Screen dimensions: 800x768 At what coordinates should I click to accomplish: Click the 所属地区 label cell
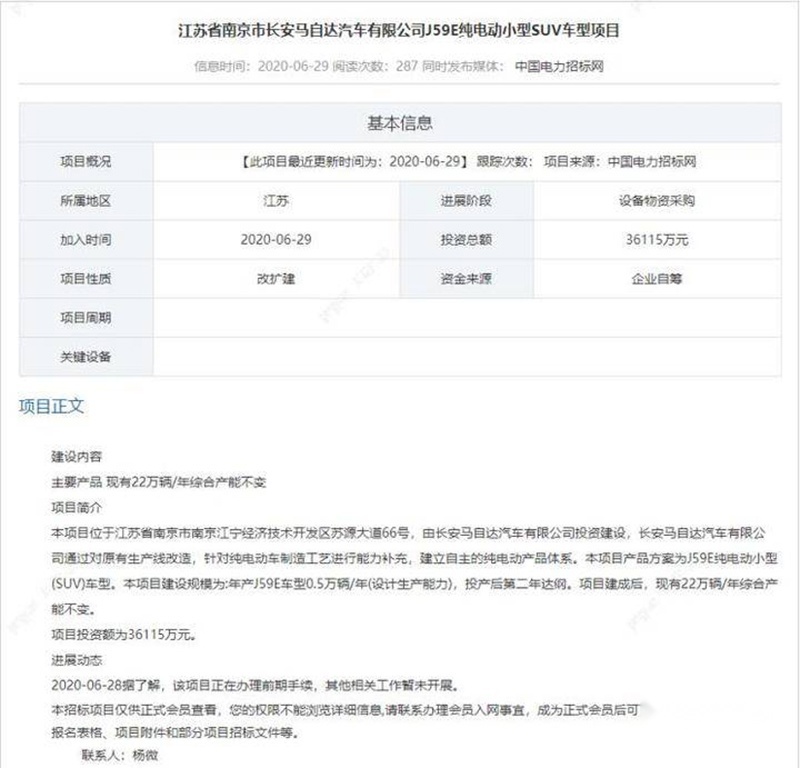coord(86,201)
